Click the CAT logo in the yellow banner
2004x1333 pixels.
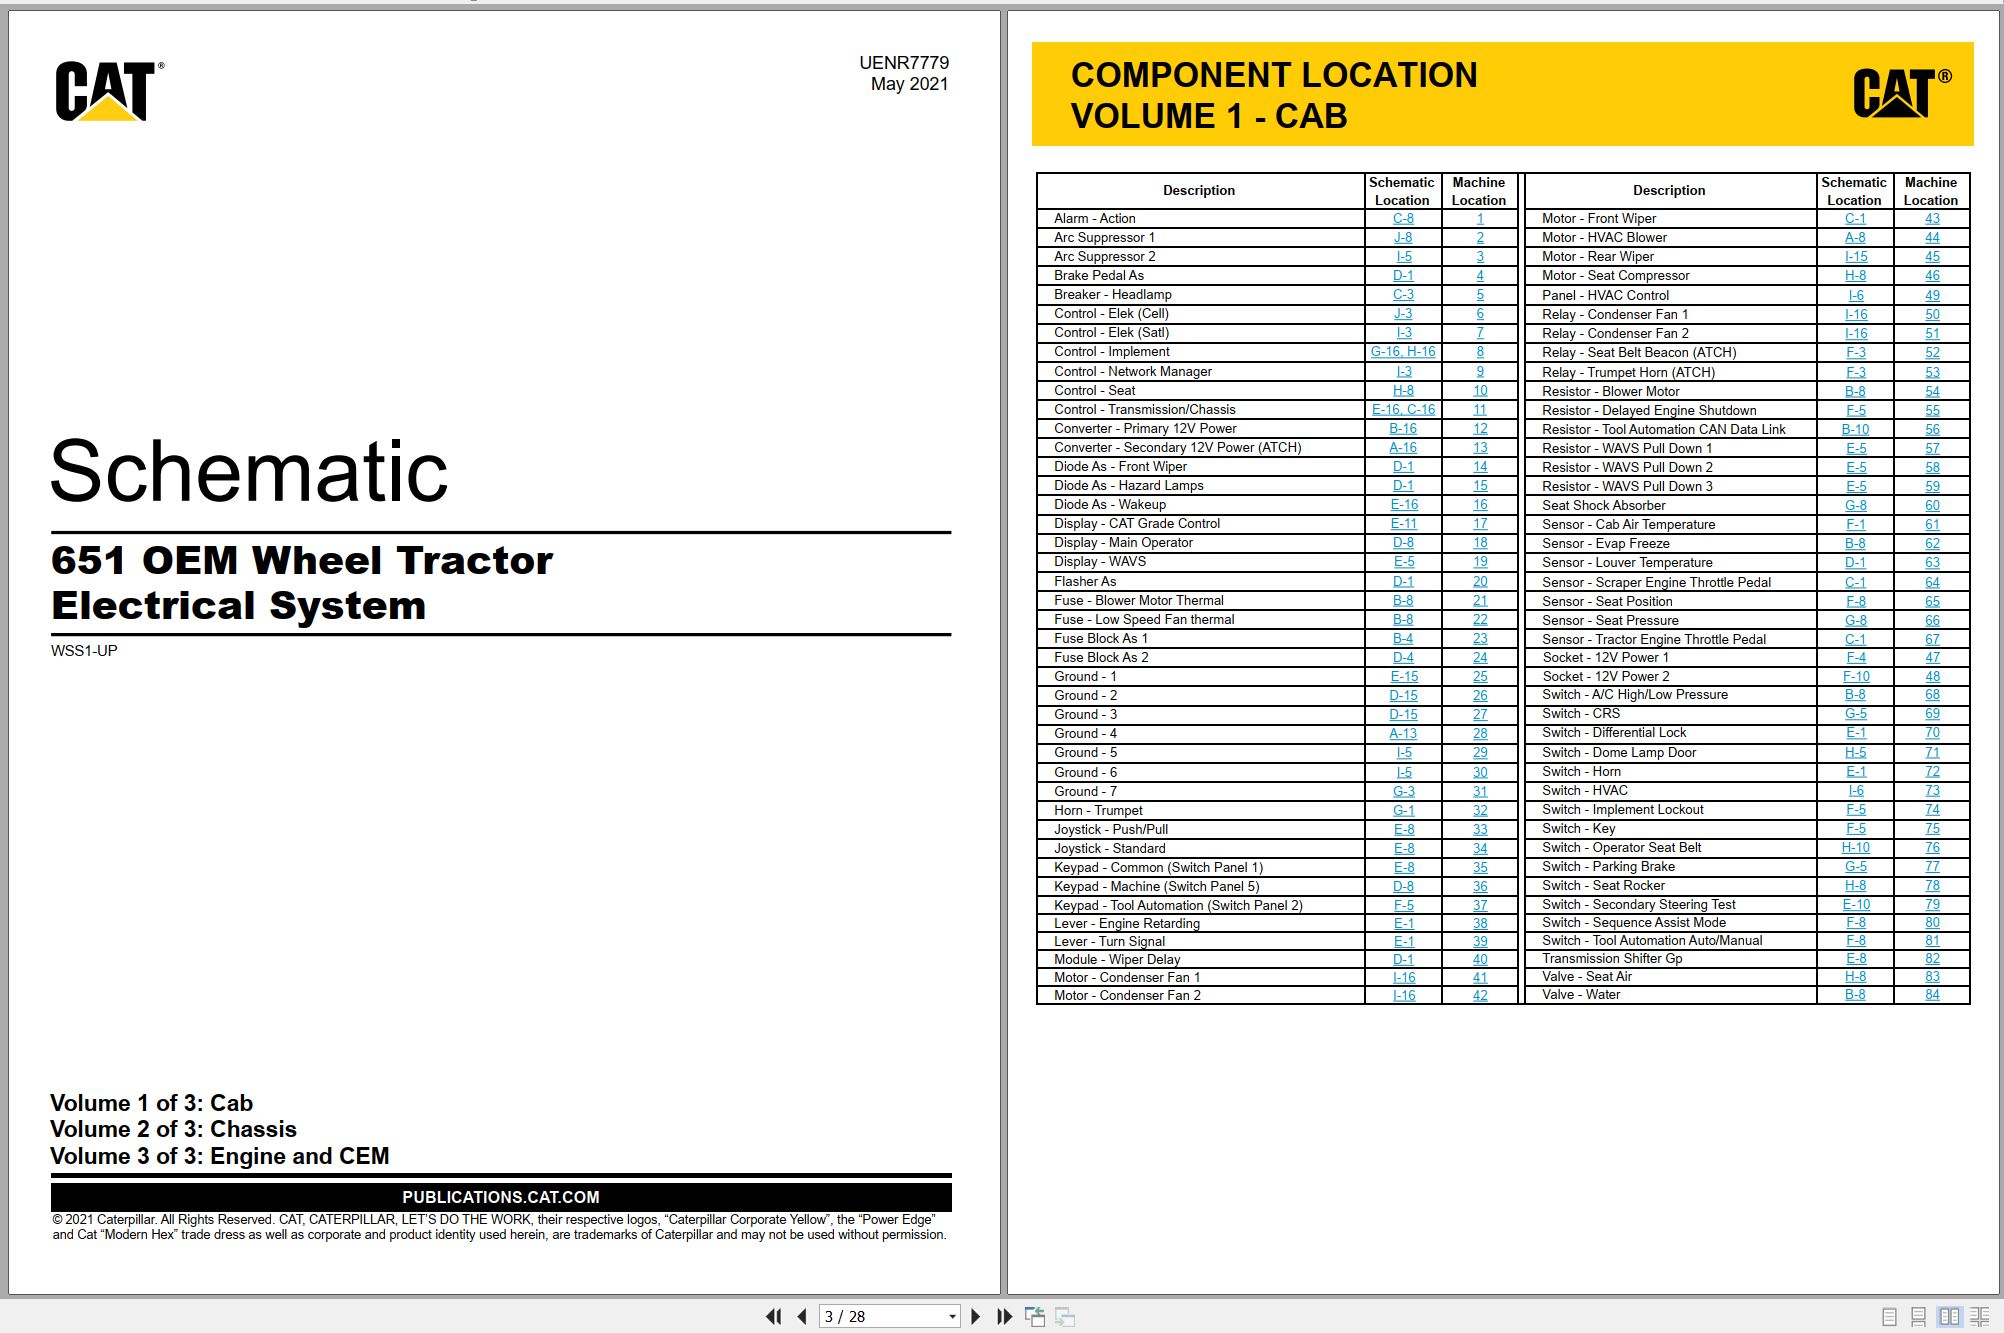click(x=1902, y=93)
